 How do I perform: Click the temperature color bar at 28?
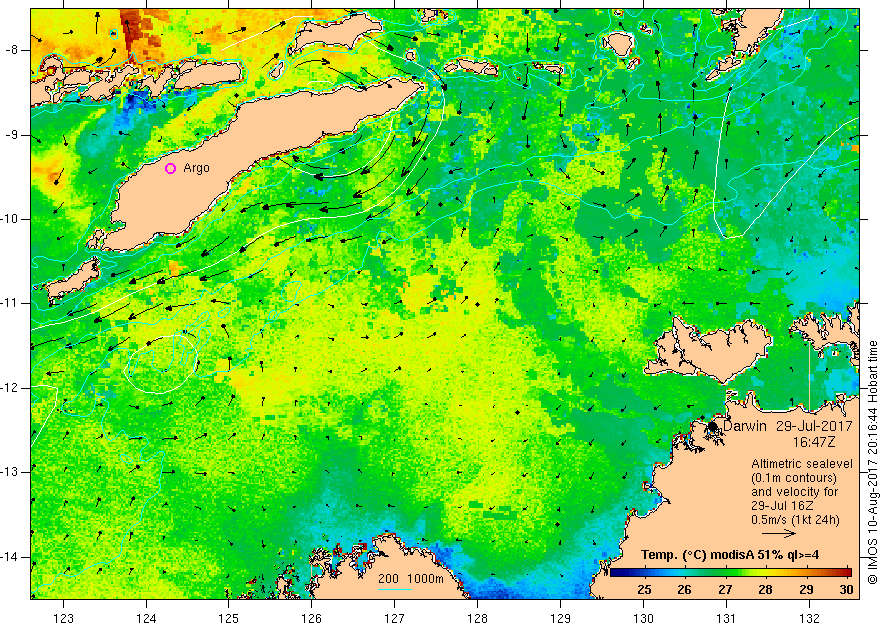pyautogui.click(x=766, y=572)
